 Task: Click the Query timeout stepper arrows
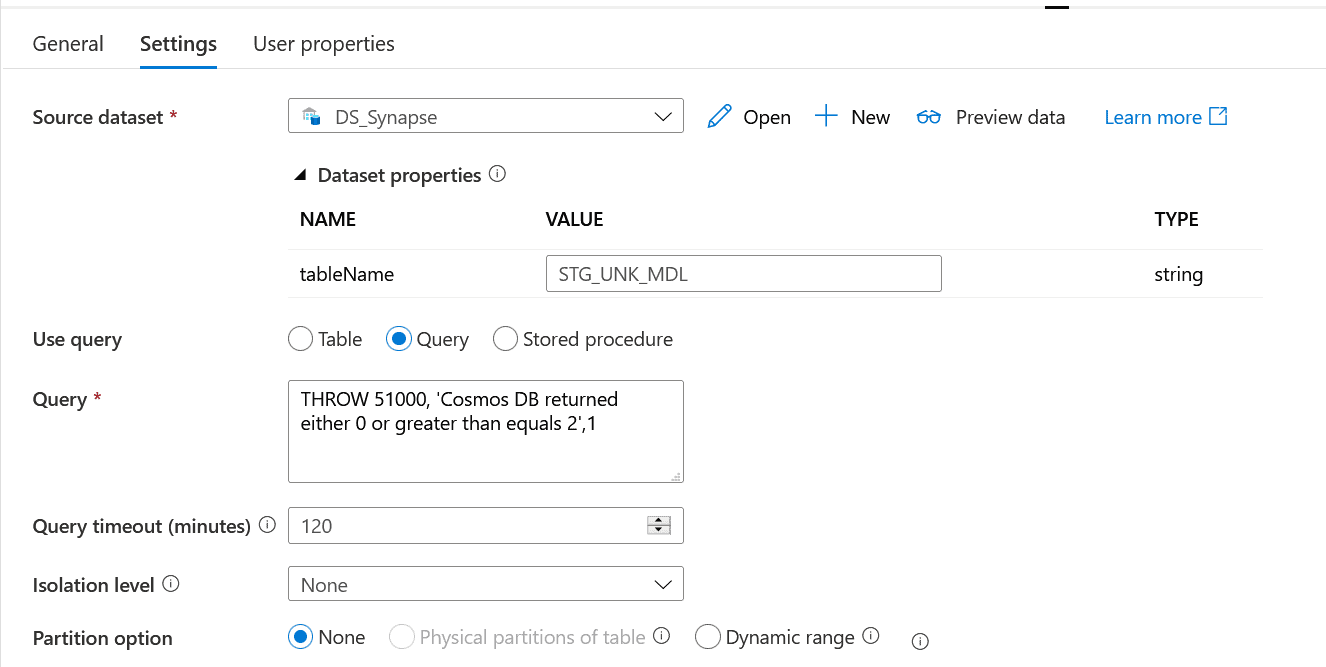(x=658, y=525)
